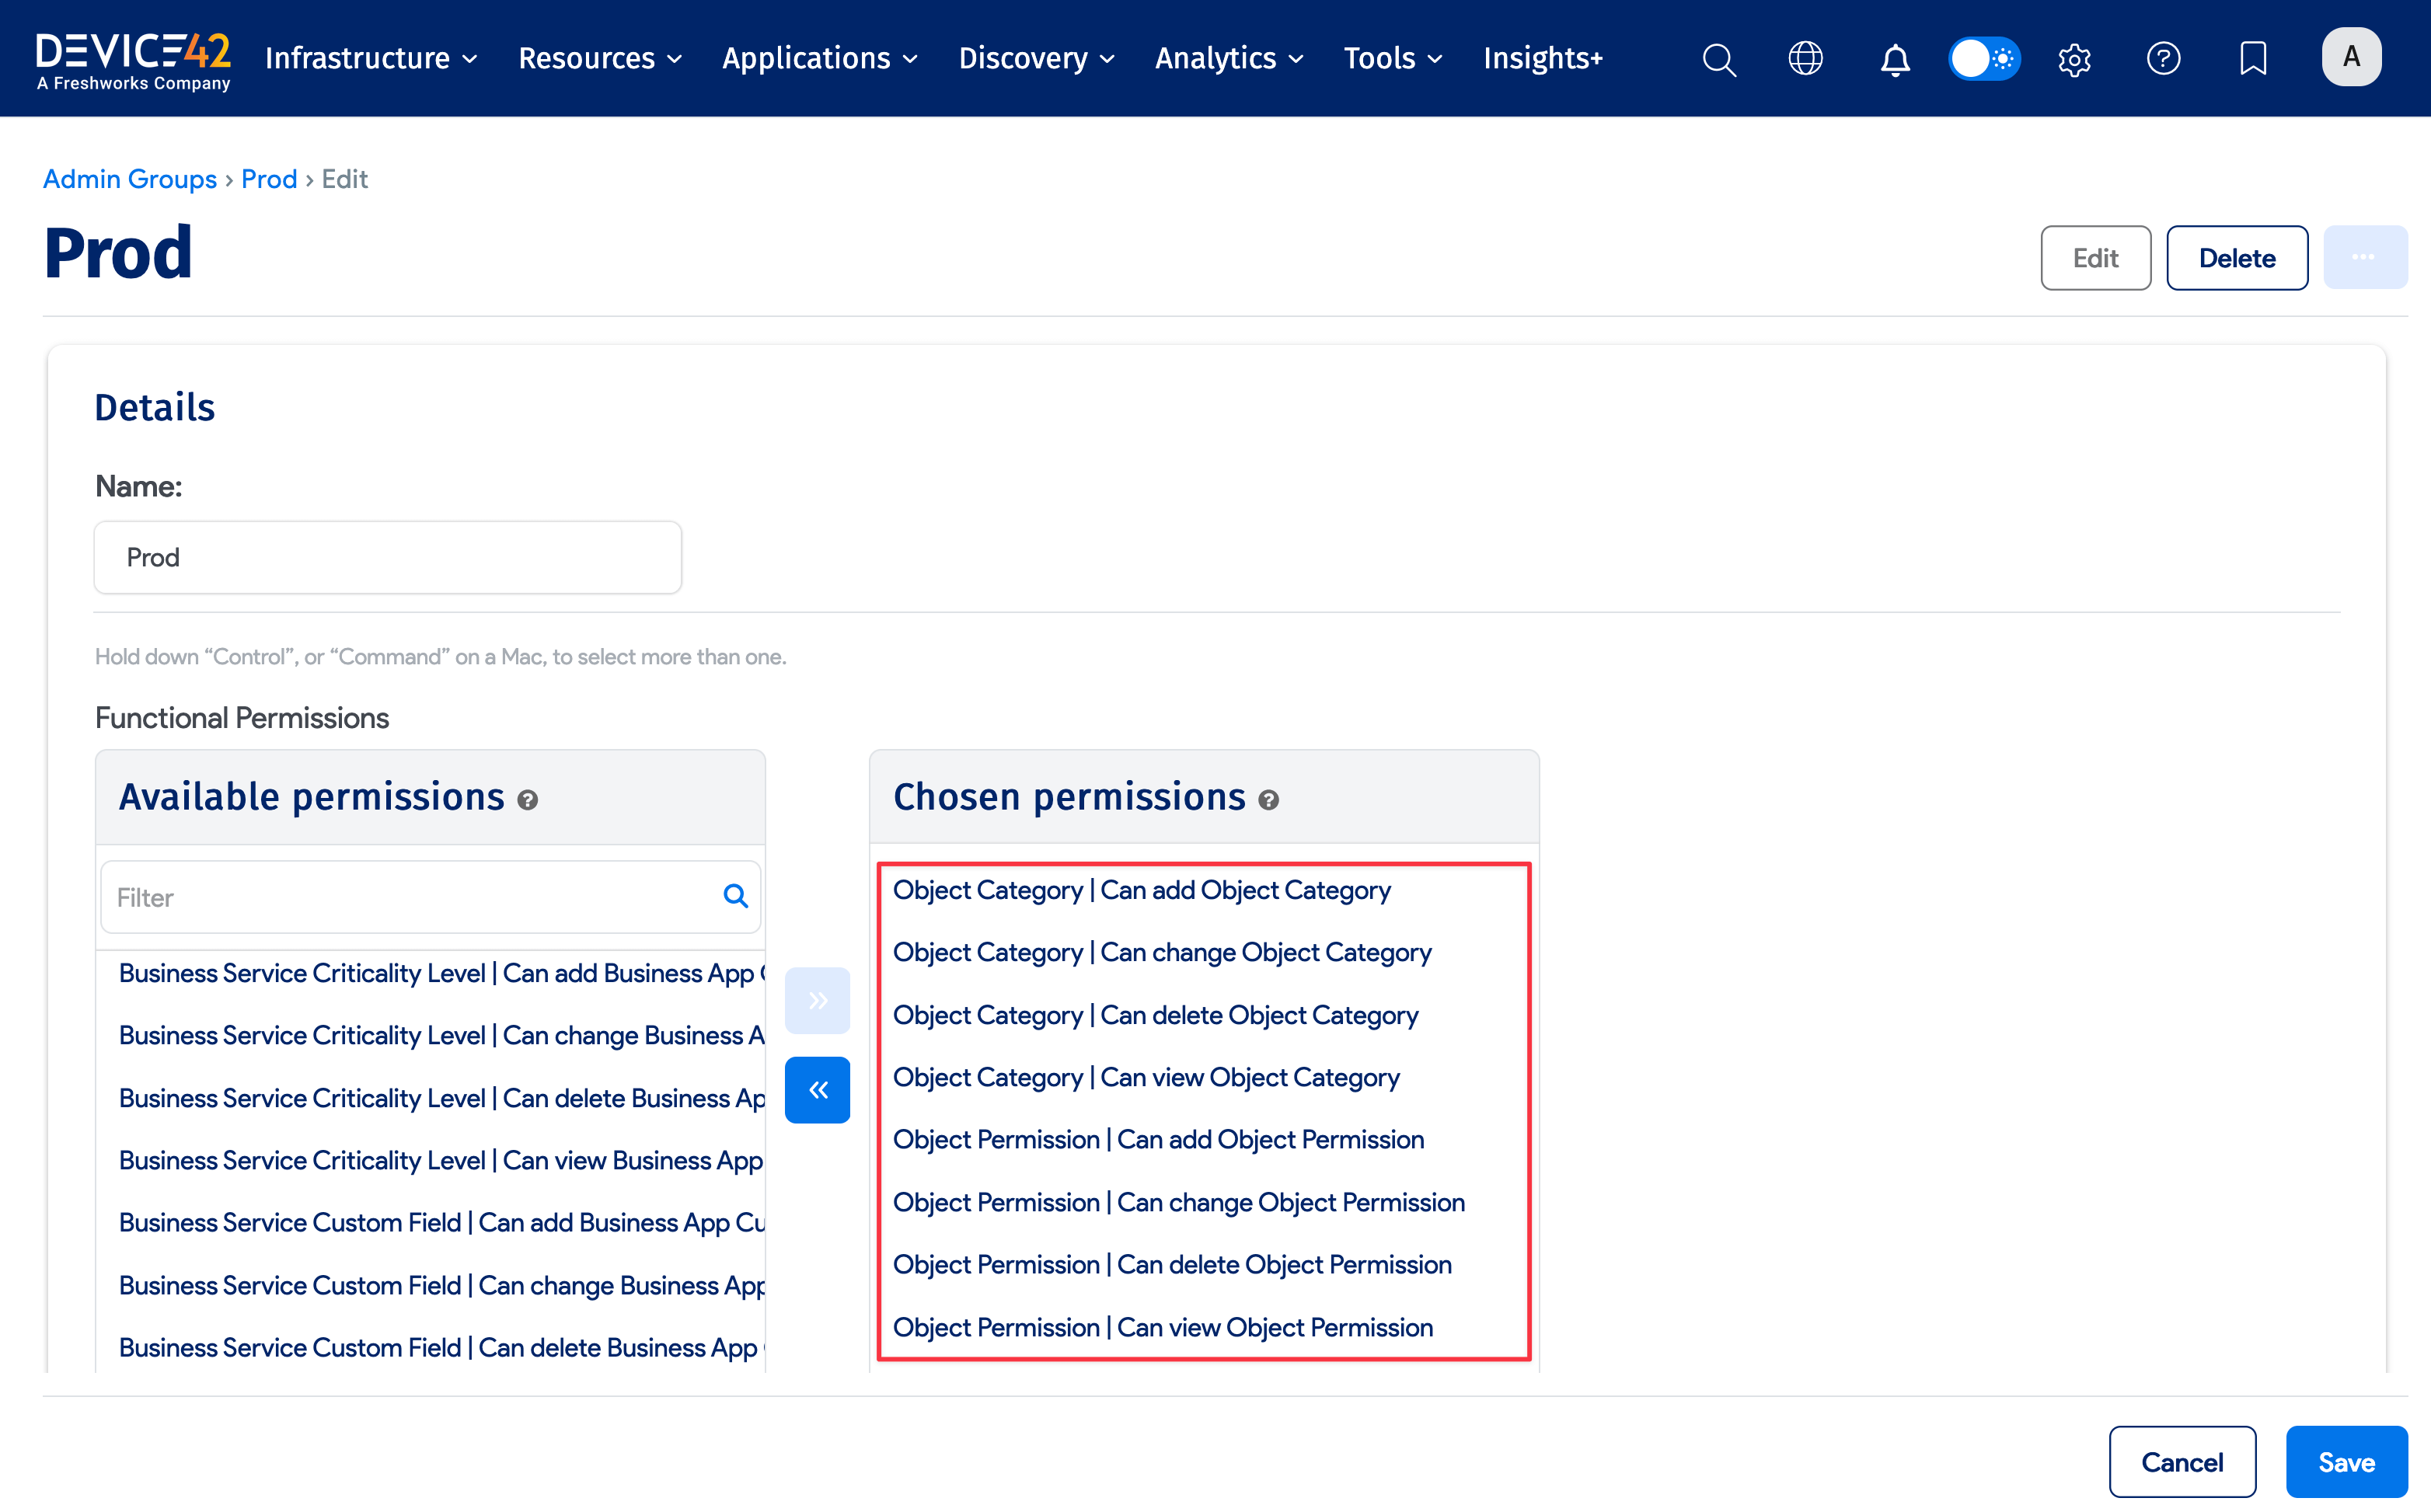Select the Object Category Can add permission
The image size is (2431, 1512).
1141,890
